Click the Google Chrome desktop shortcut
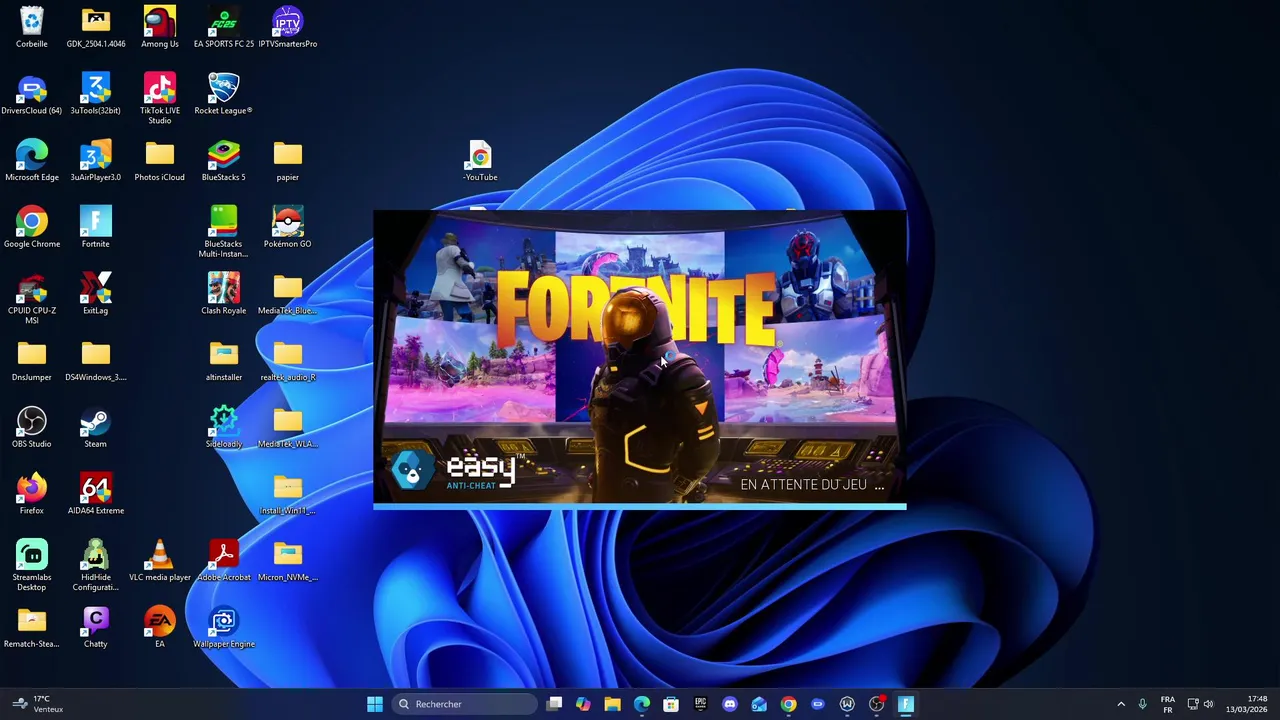1280x720 pixels. coord(32,227)
